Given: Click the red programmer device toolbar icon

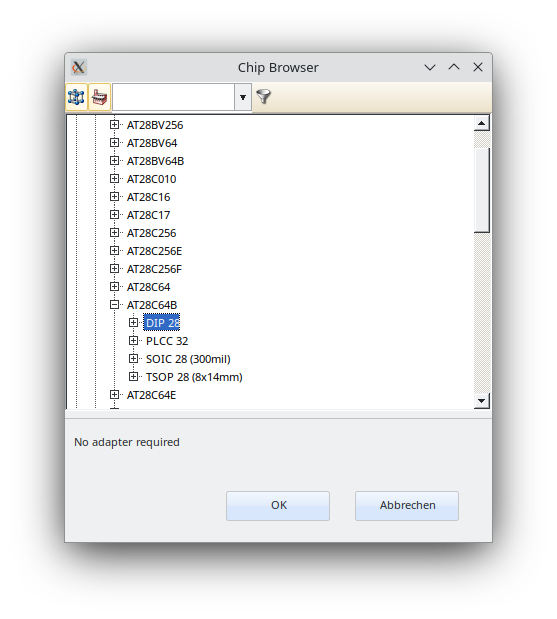Looking at the screenshot, I should point(99,97).
